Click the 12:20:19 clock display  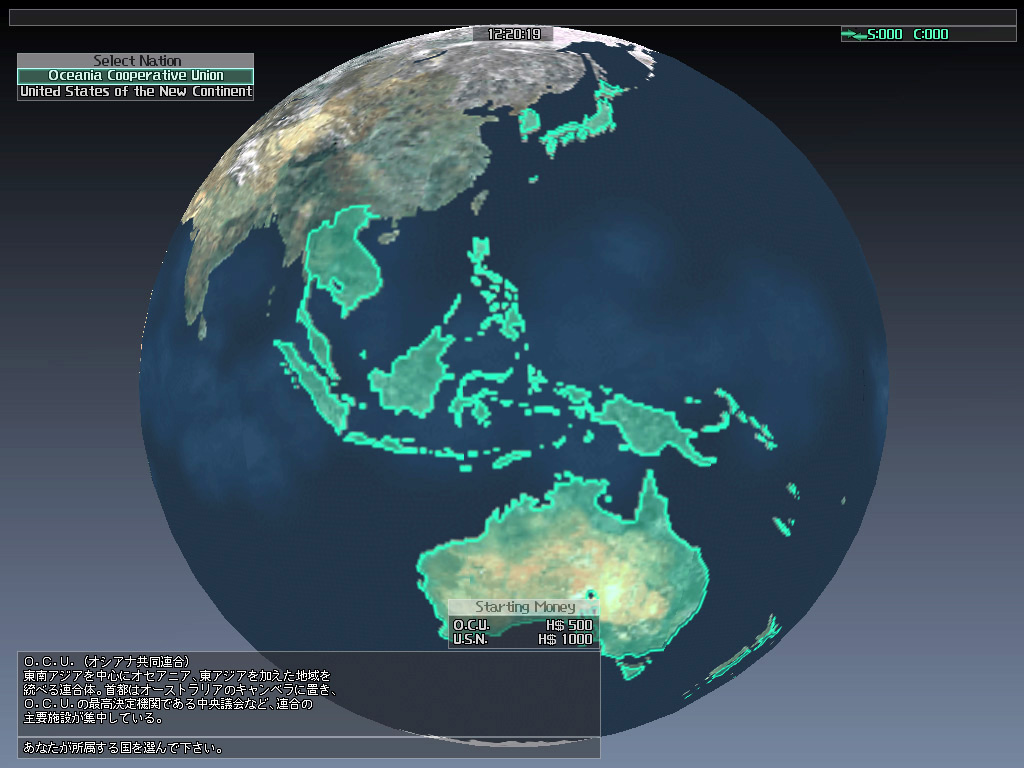click(x=514, y=34)
